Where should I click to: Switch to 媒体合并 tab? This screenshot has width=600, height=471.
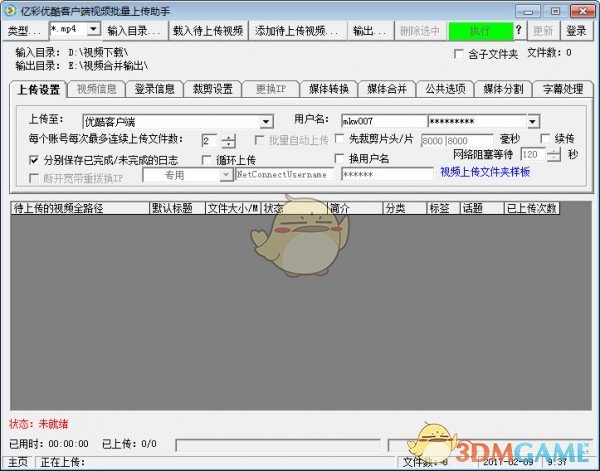point(387,89)
